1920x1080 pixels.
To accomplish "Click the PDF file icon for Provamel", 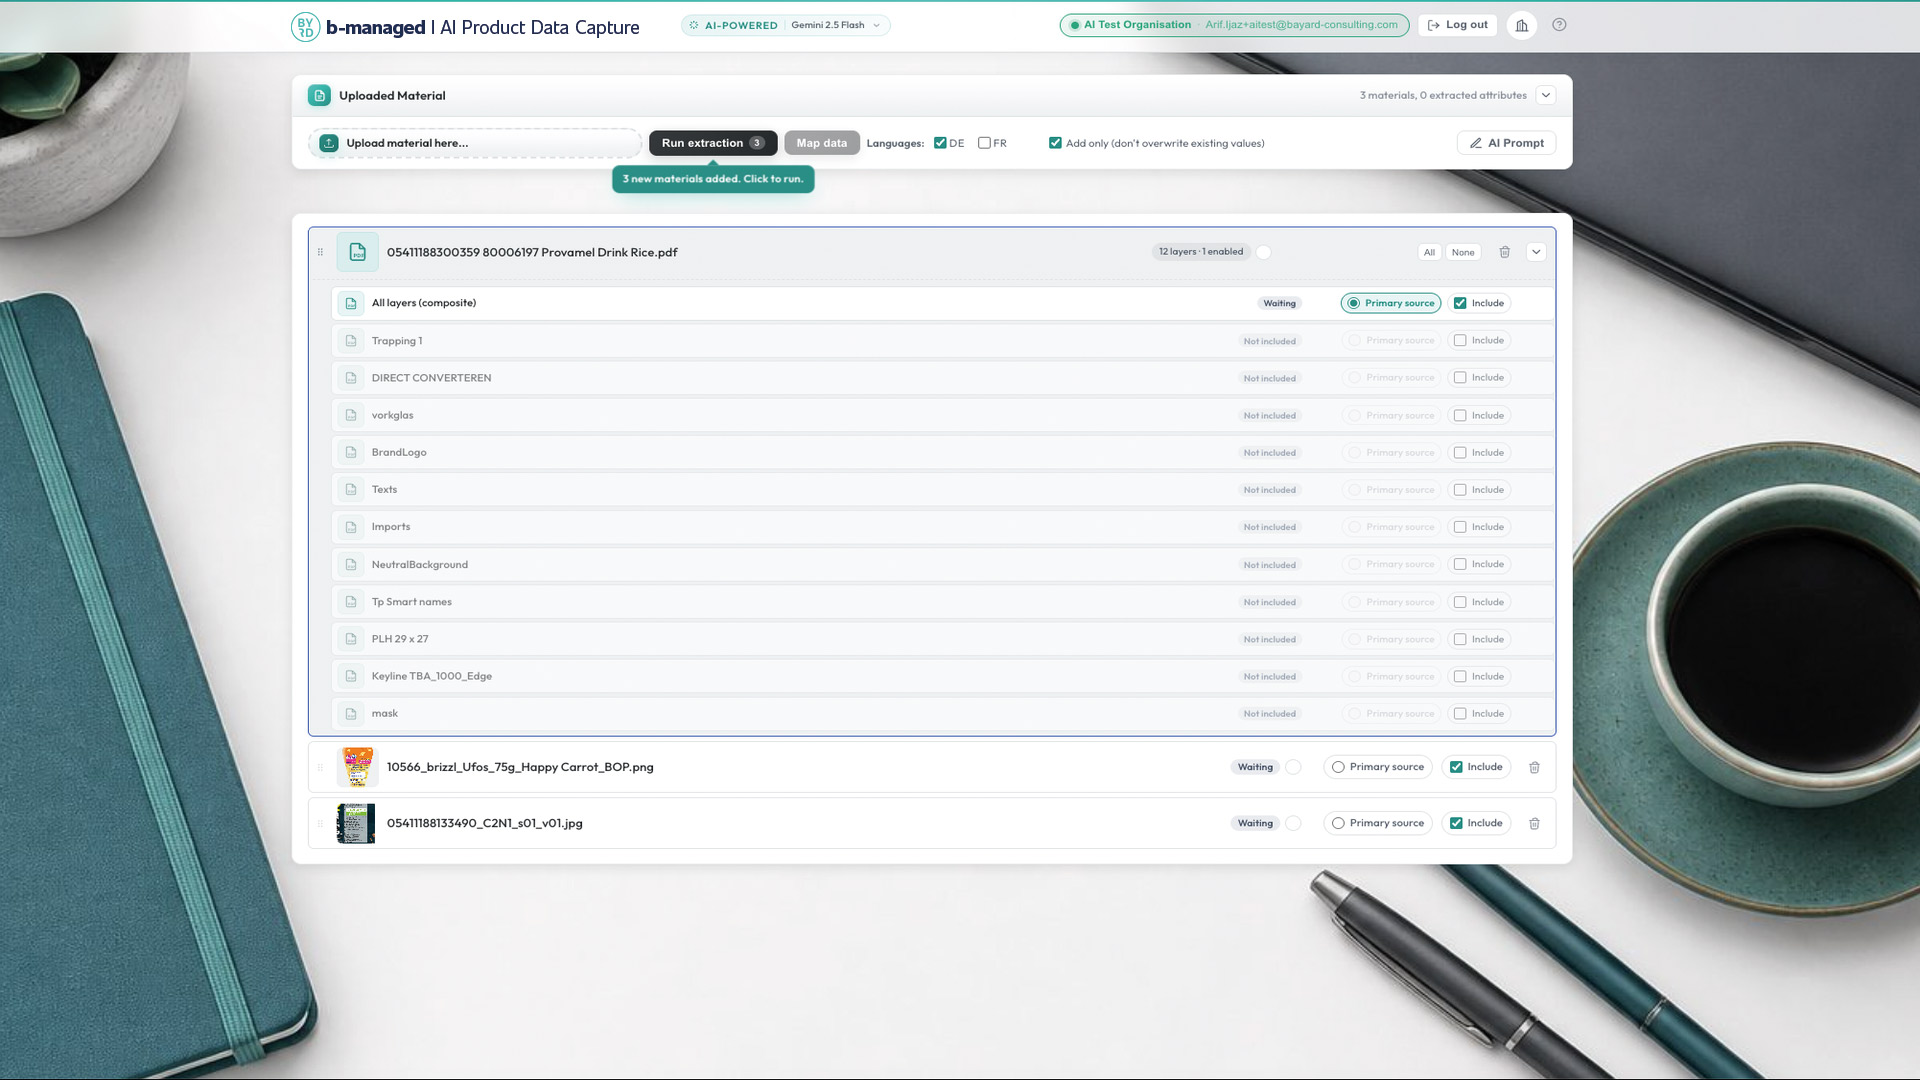I will [357, 252].
